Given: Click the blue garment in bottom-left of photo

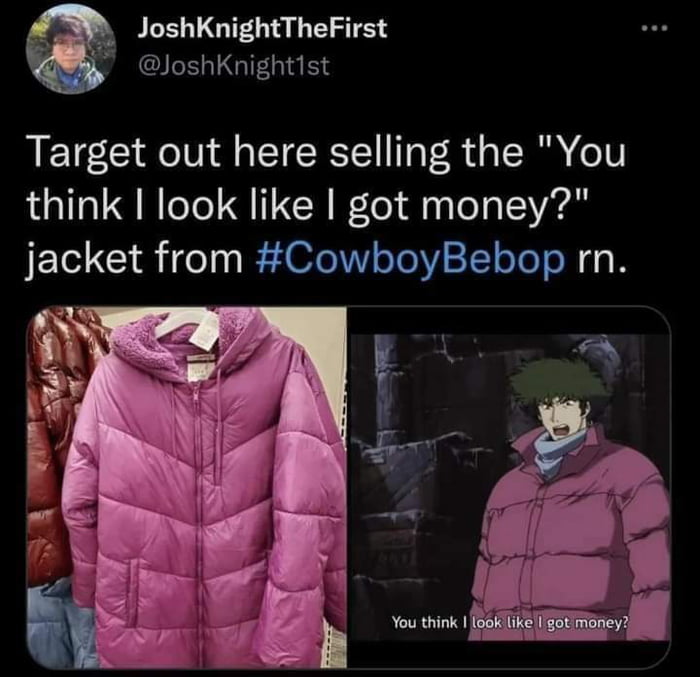Looking at the screenshot, I should [x=60, y=625].
